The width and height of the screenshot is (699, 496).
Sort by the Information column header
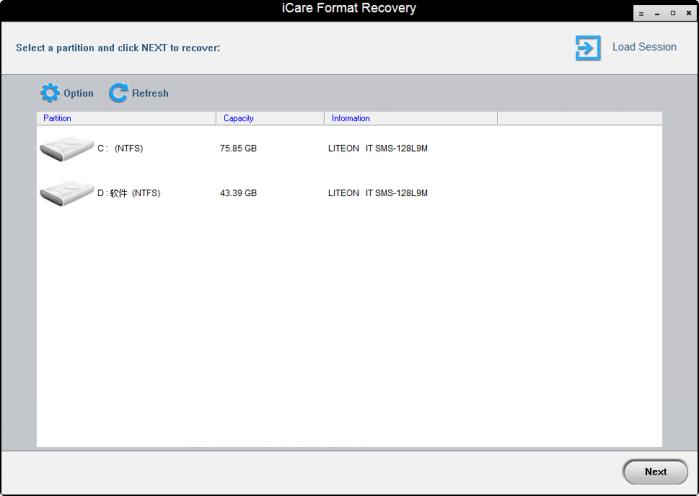coord(411,118)
